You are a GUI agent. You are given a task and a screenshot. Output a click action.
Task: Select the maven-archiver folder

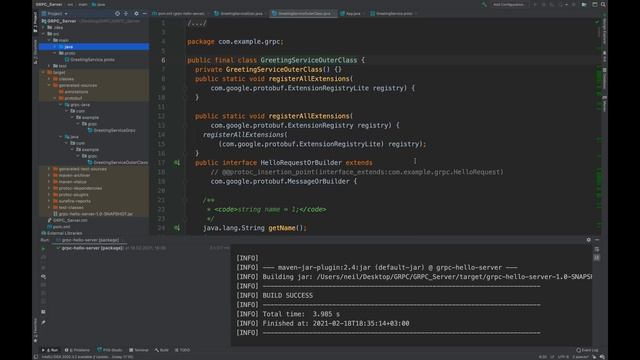74,176
